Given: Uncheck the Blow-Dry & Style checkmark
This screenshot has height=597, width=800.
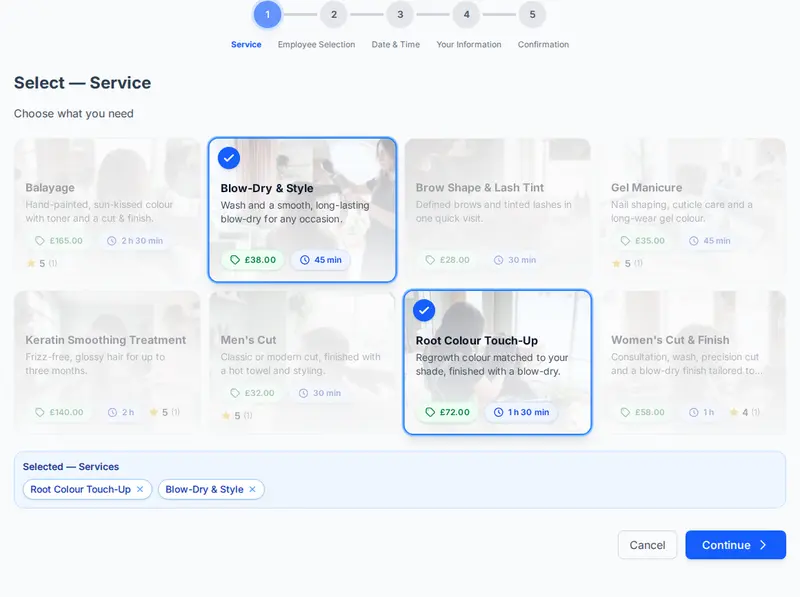Looking at the screenshot, I should 229,158.
